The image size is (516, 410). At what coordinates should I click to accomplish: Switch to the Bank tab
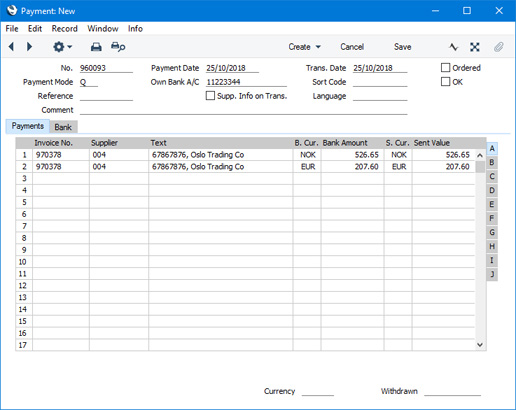click(63, 127)
